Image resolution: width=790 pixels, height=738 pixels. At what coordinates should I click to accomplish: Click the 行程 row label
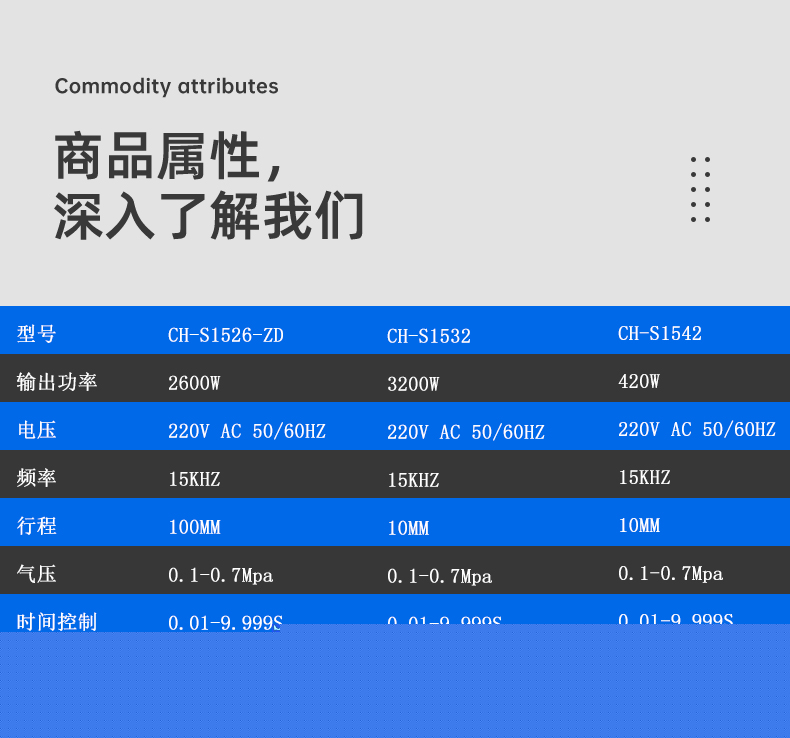point(36,526)
